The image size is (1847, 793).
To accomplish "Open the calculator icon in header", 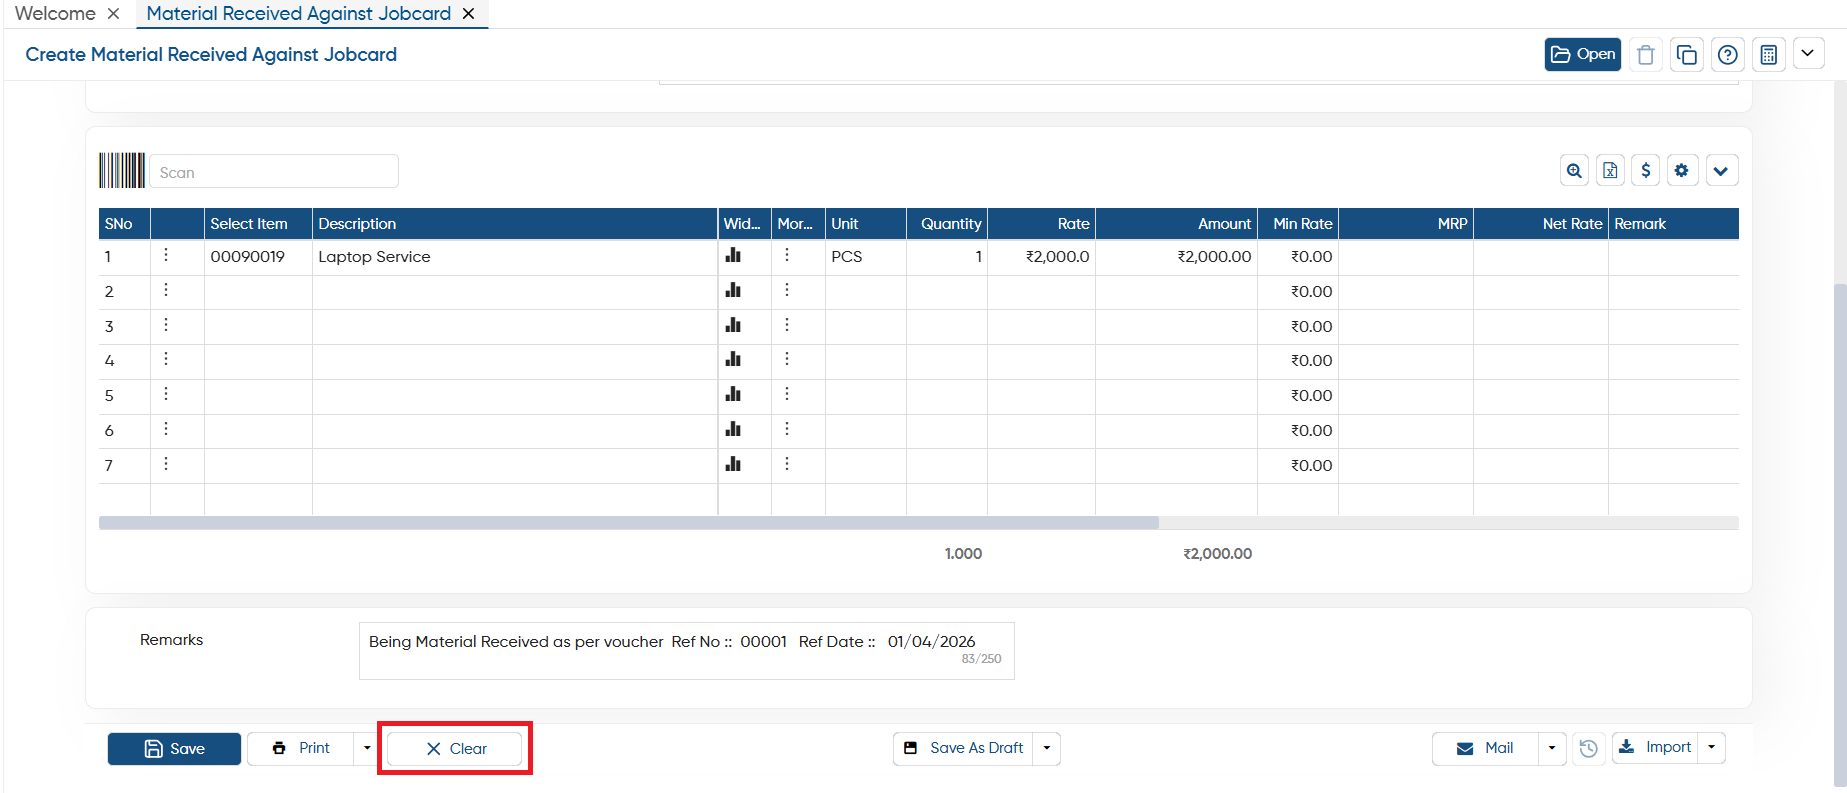I will click(x=1769, y=55).
